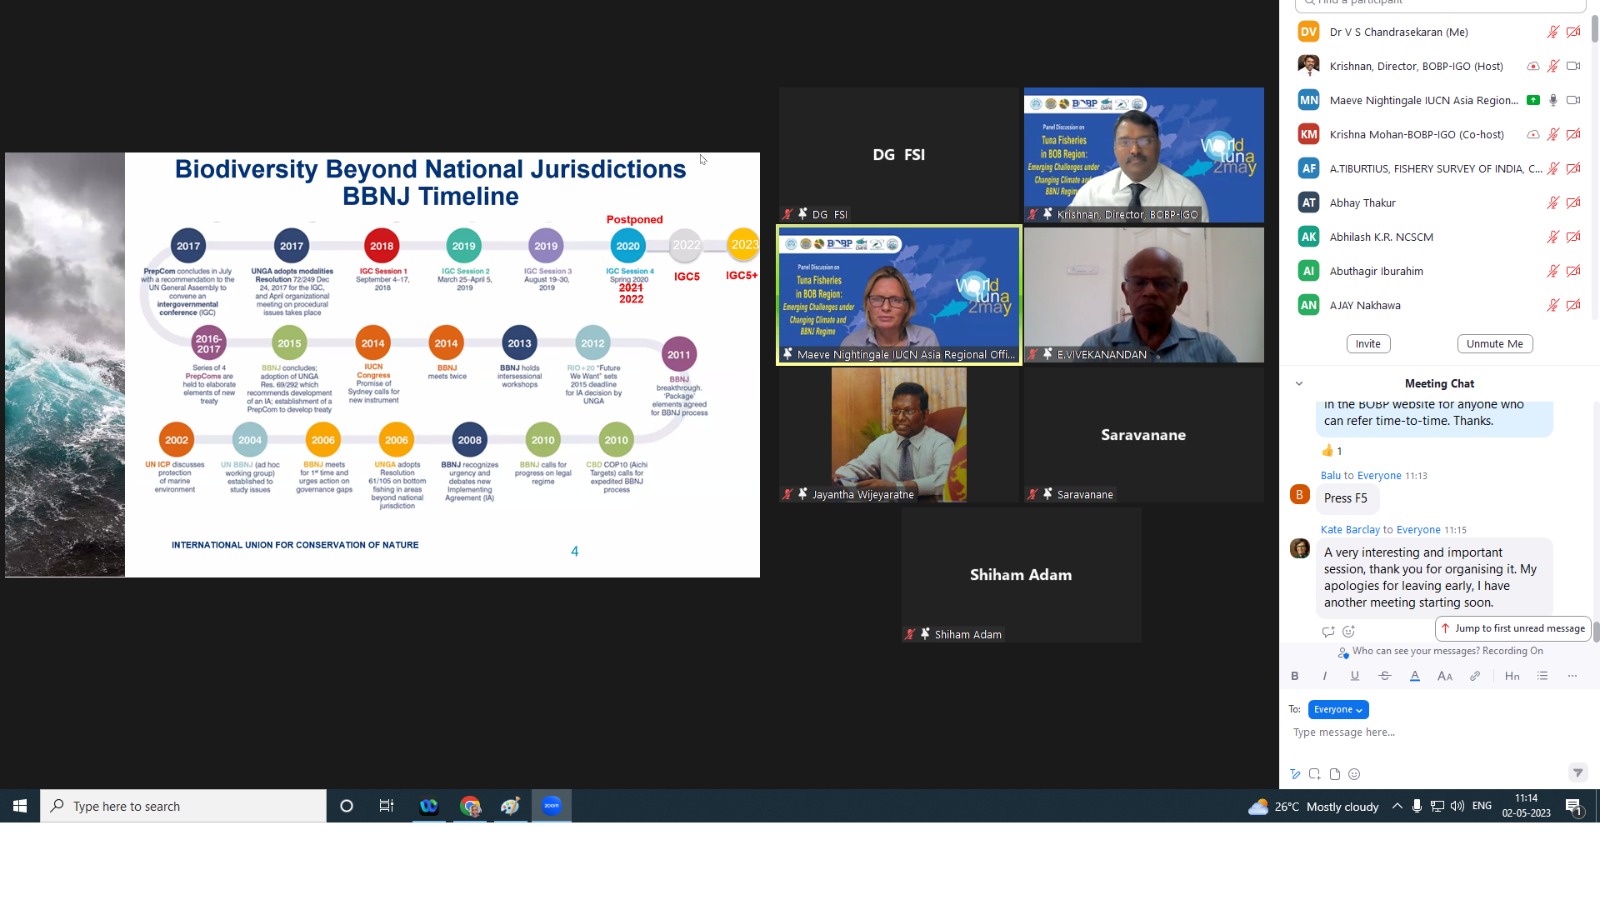Click the Find a participant search box
The width and height of the screenshot is (1600, 900).
[x=1440, y=4]
